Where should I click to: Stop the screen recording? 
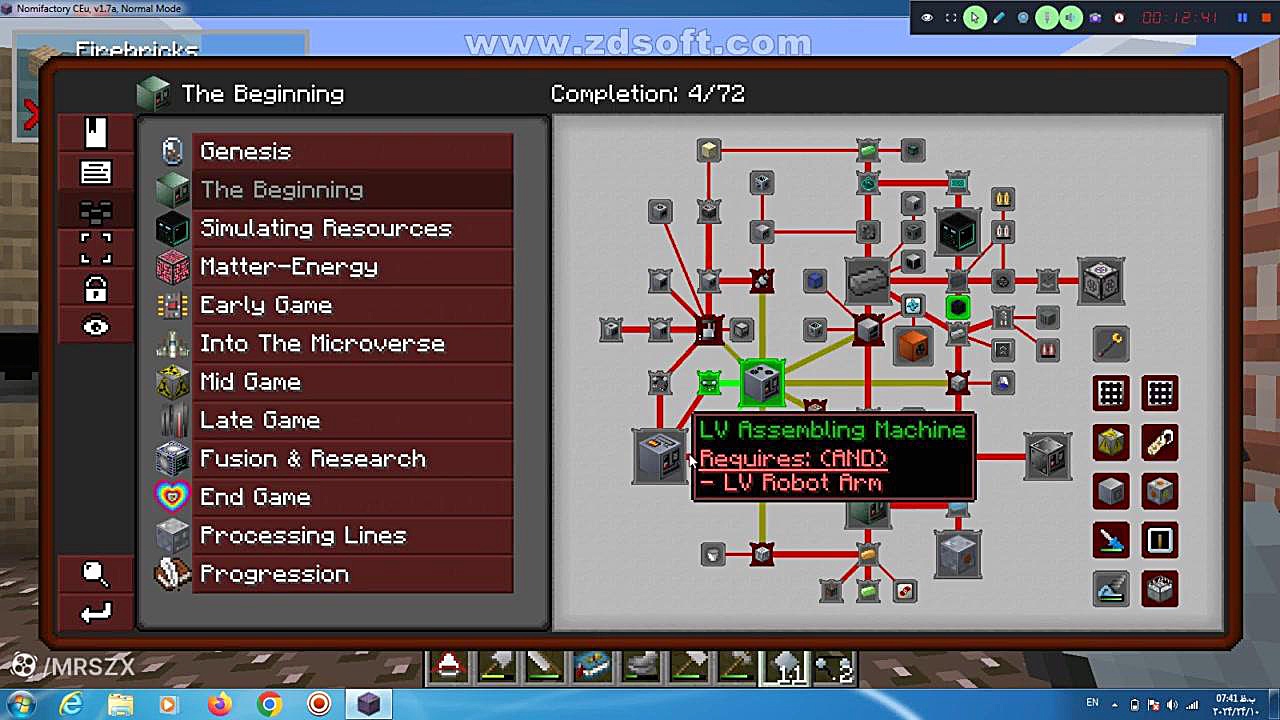click(1264, 18)
